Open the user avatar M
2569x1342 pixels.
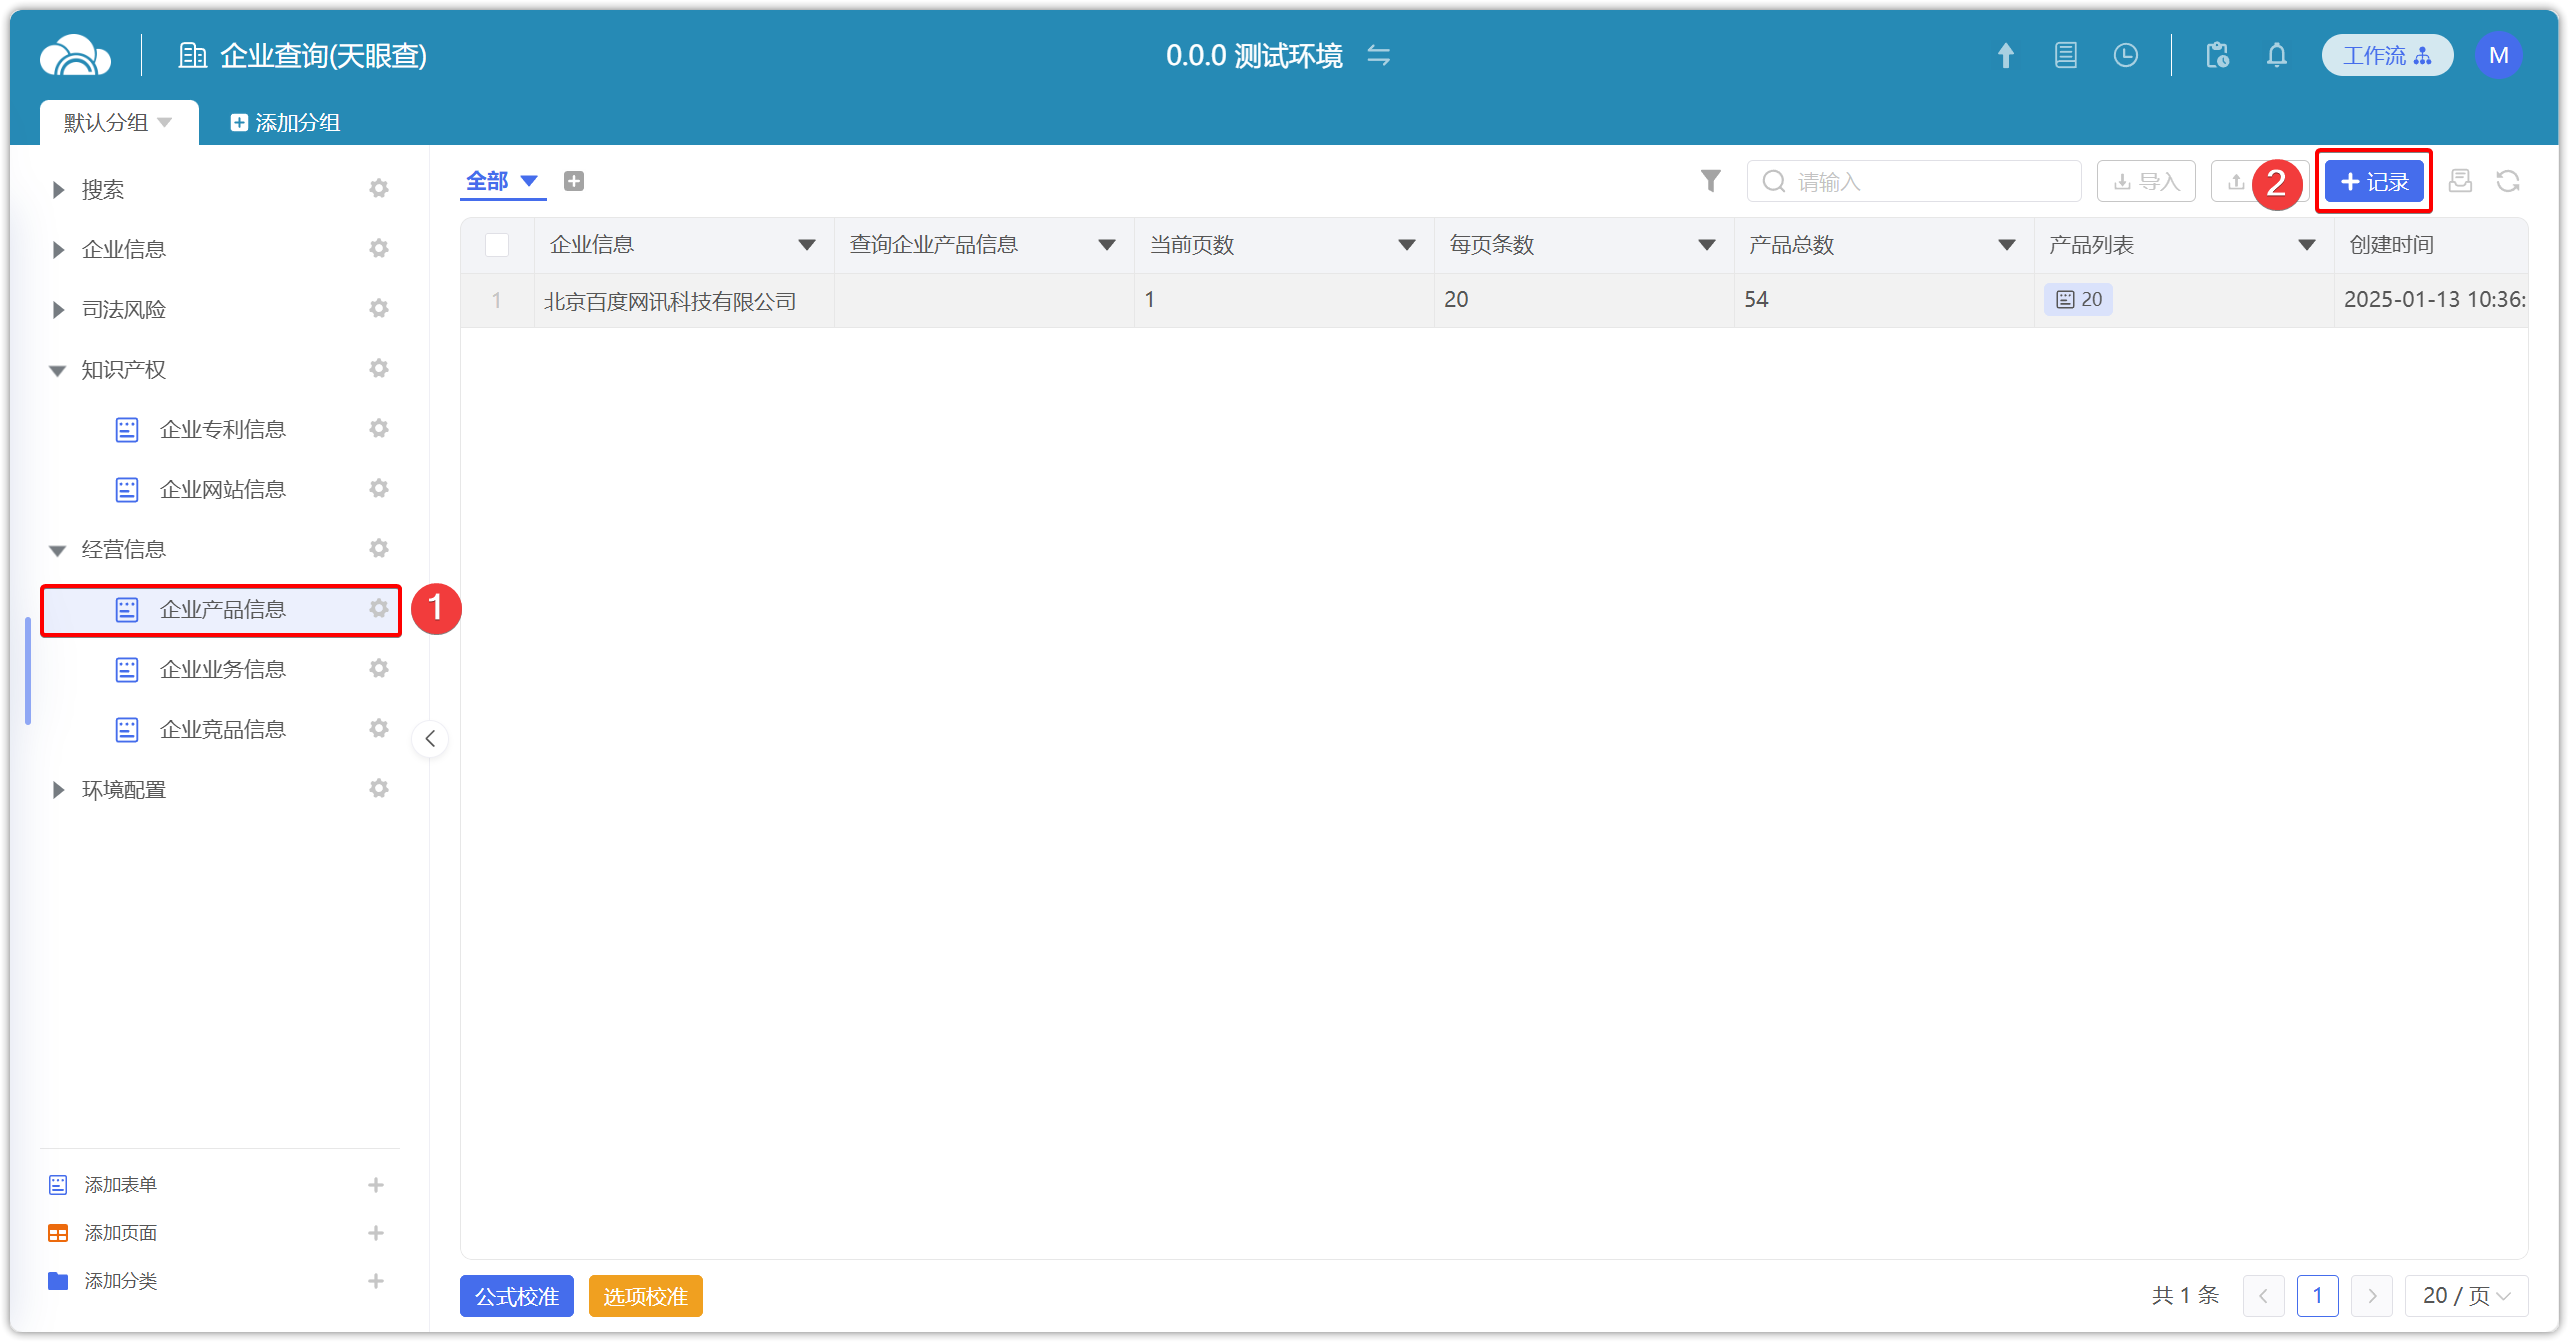coord(2498,56)
